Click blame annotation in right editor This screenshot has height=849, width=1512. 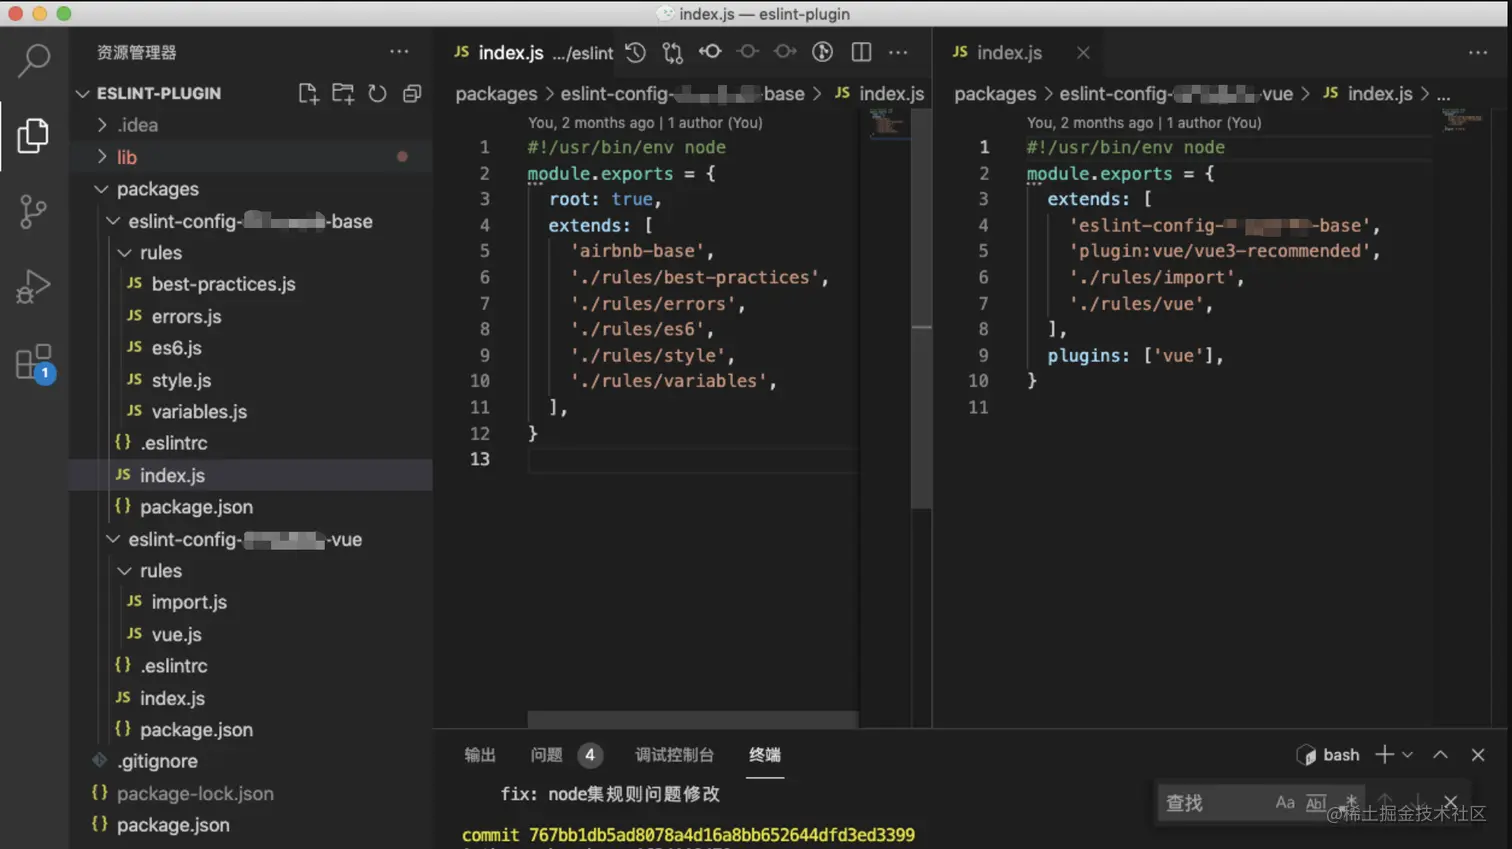pyautogui.click(x=1144, y=122)
